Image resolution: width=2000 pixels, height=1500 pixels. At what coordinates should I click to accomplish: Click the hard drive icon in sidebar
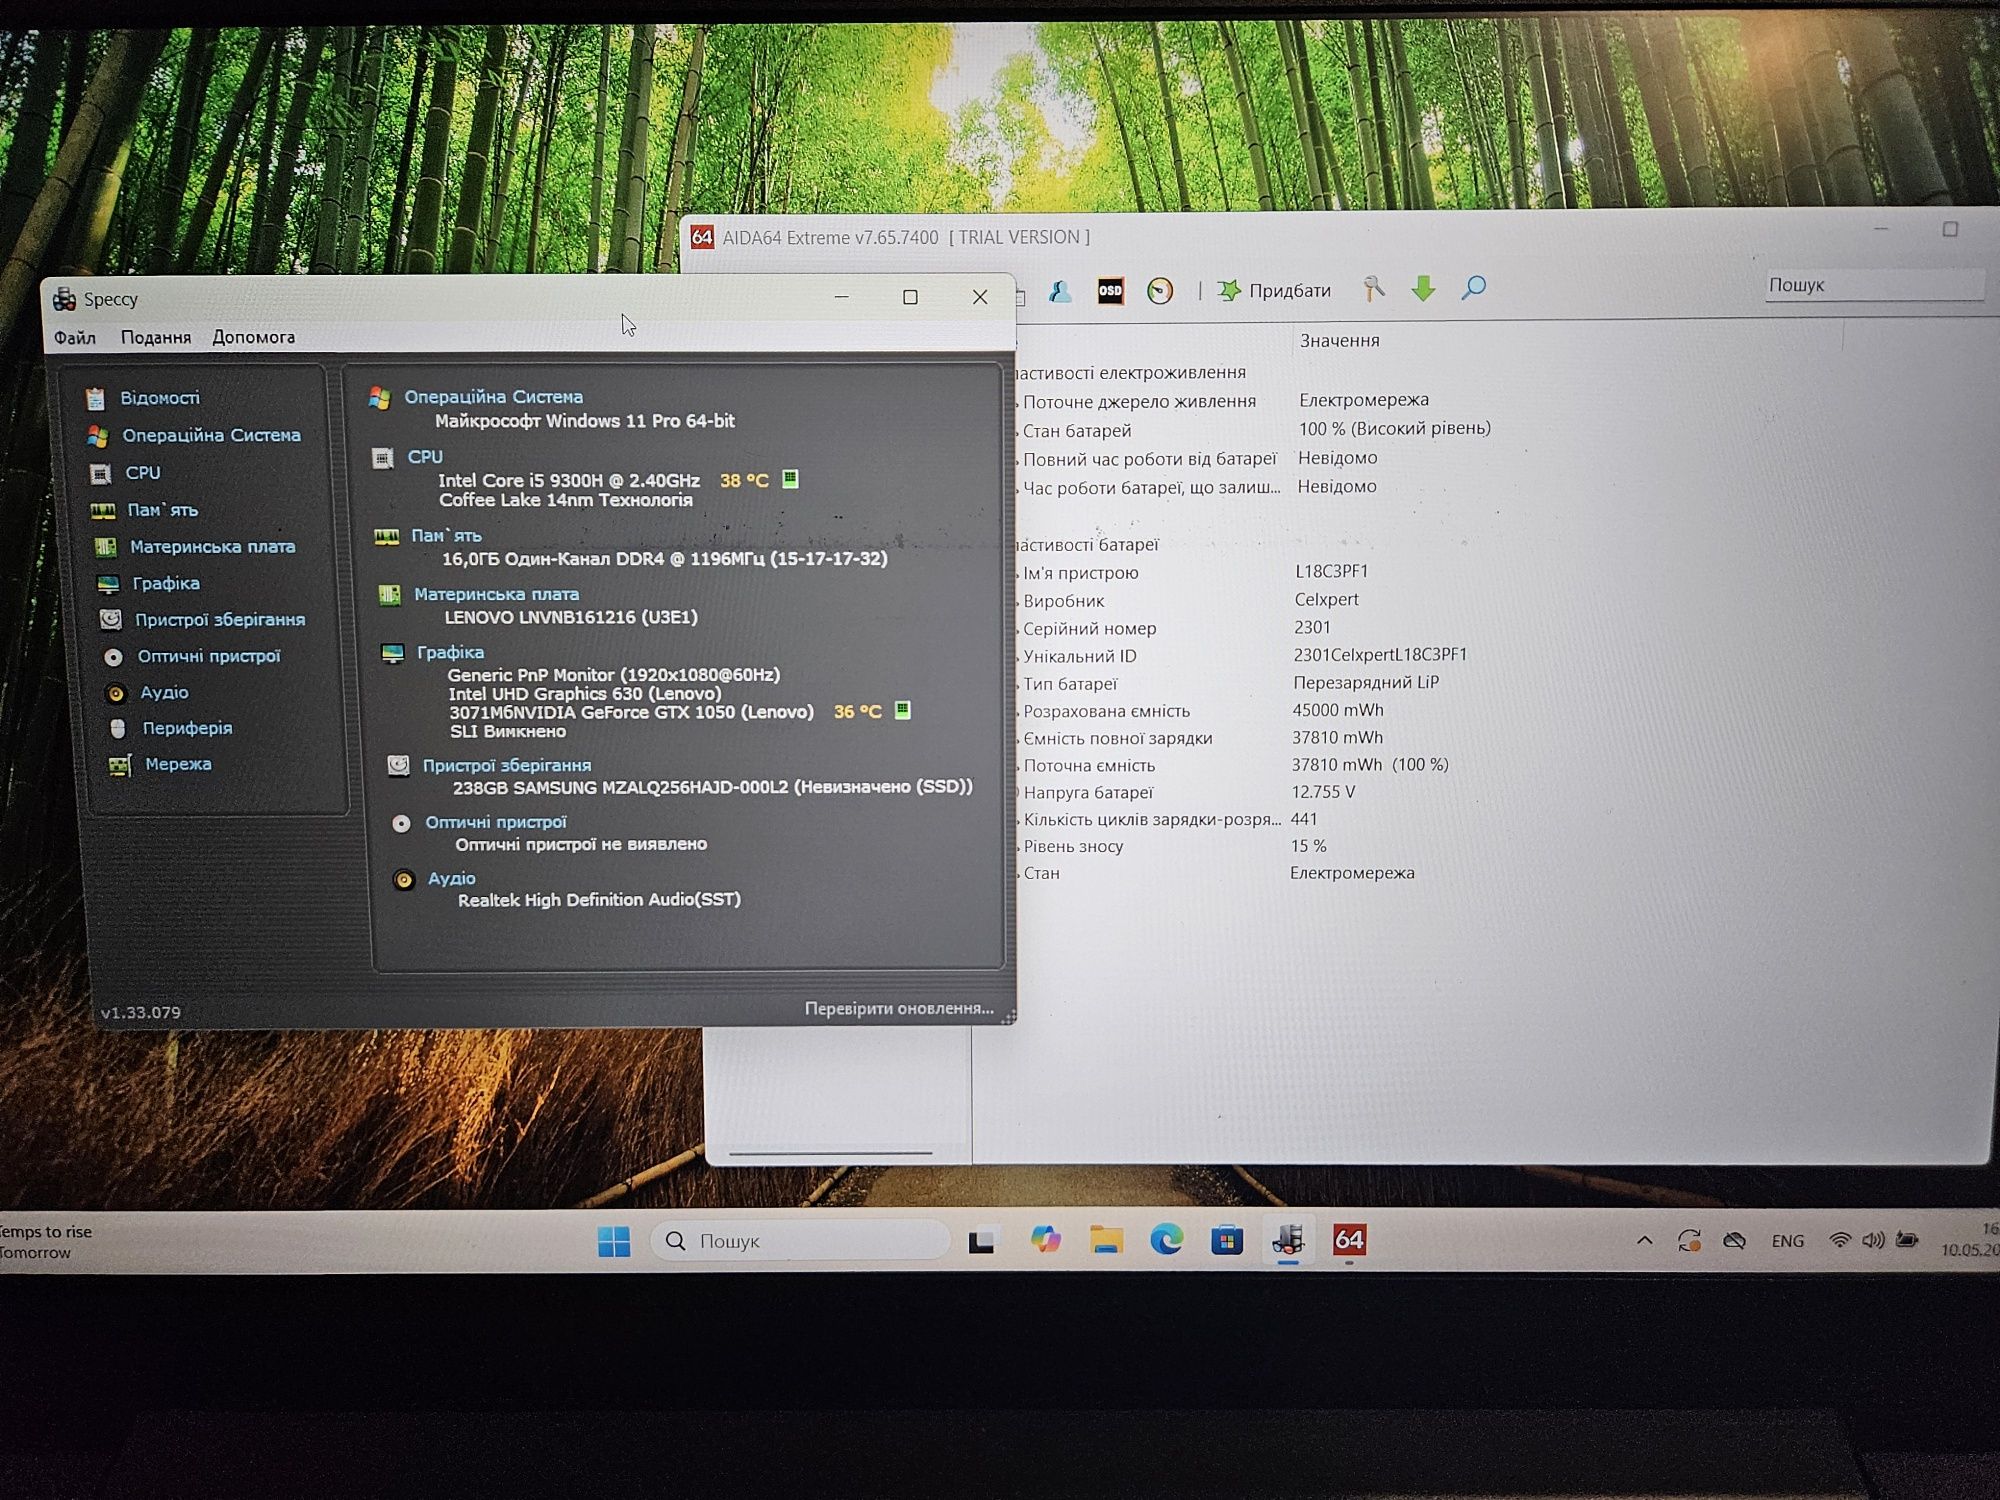tap(110, 620)
